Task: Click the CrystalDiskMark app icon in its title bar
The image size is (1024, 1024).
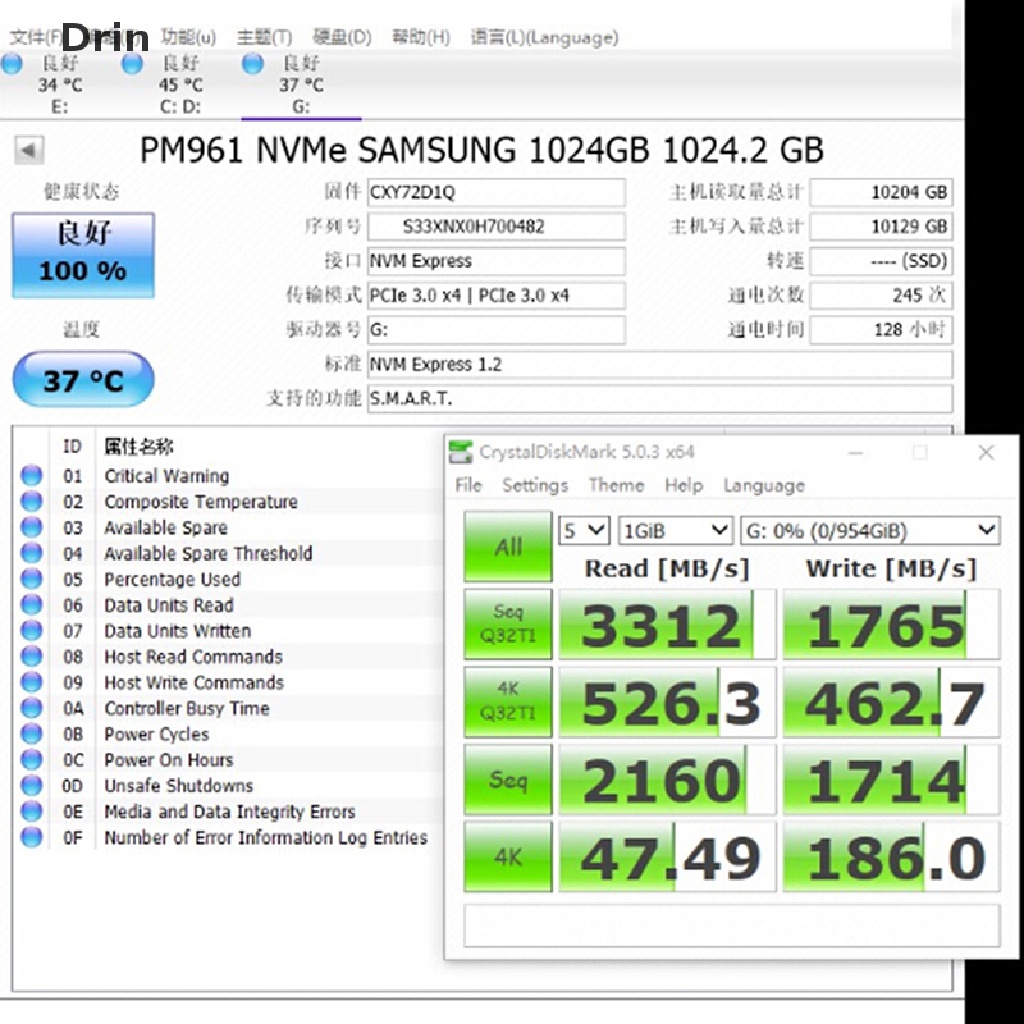Action: [460, 452]
